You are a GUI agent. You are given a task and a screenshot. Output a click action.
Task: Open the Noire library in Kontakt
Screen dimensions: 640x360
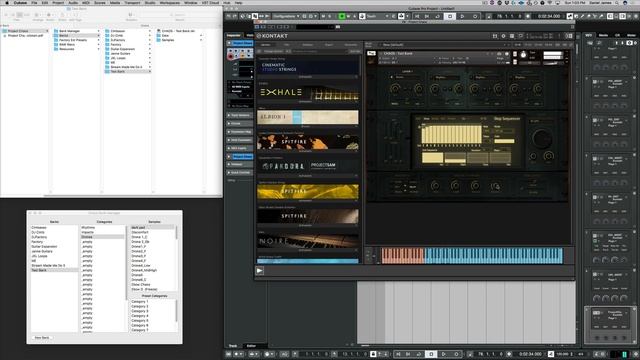point(308,241)
